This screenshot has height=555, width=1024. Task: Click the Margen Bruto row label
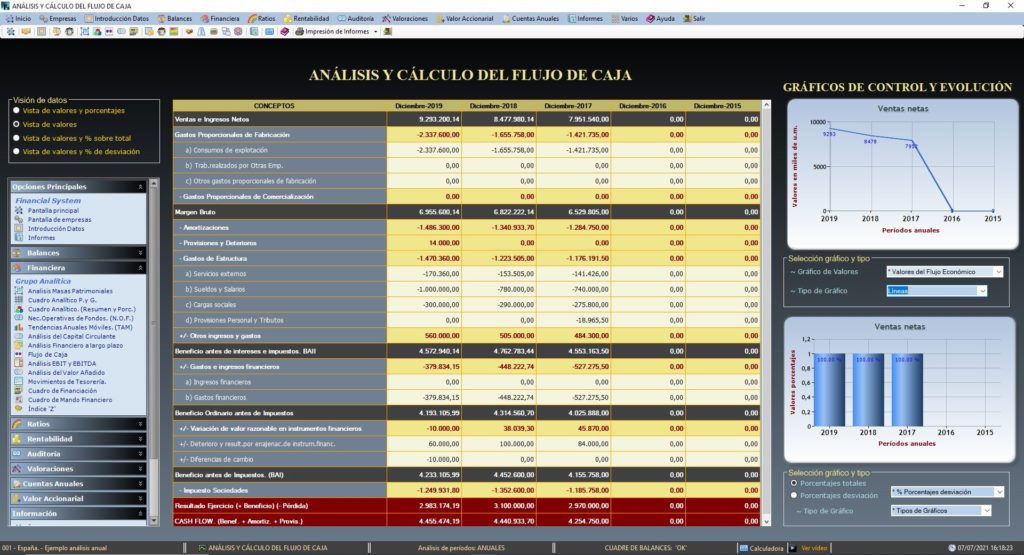click(280, 212)
